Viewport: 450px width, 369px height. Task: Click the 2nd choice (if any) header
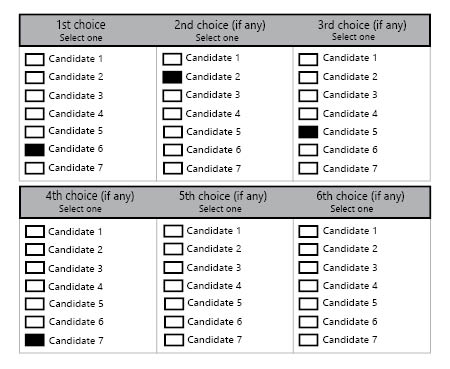[220, 30]
